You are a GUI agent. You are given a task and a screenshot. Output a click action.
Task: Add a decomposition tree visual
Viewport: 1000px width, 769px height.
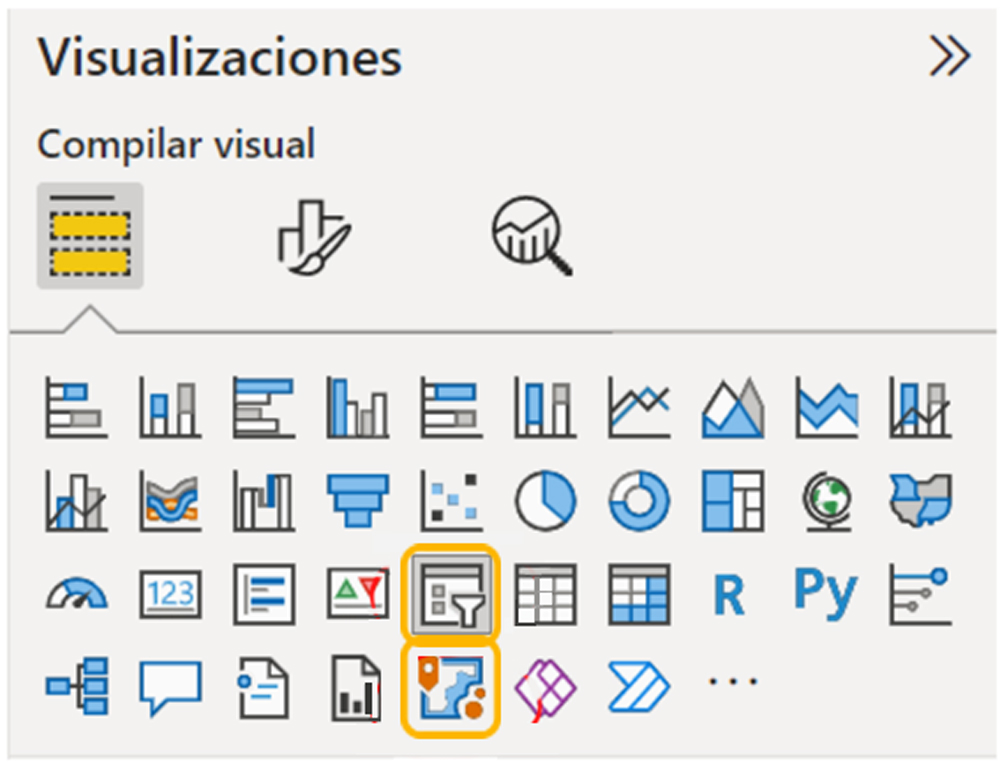click(x=77, y=687)
